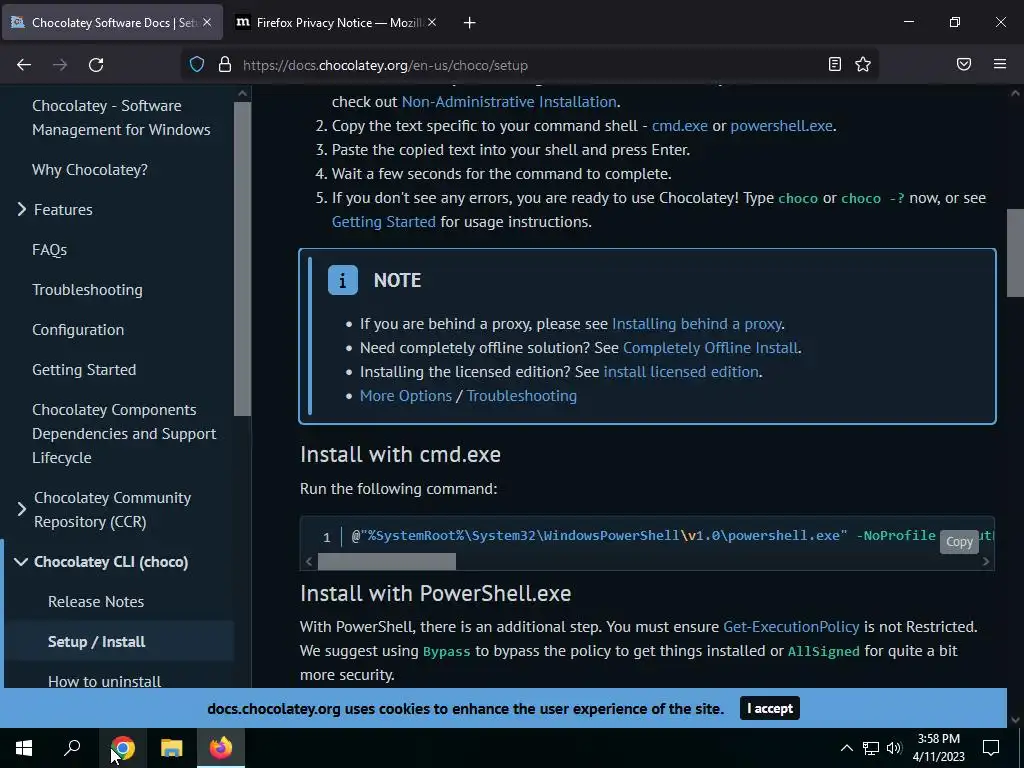Click the Troubleshooting link in the note
1024x768 pixels.
click(522, 396)
